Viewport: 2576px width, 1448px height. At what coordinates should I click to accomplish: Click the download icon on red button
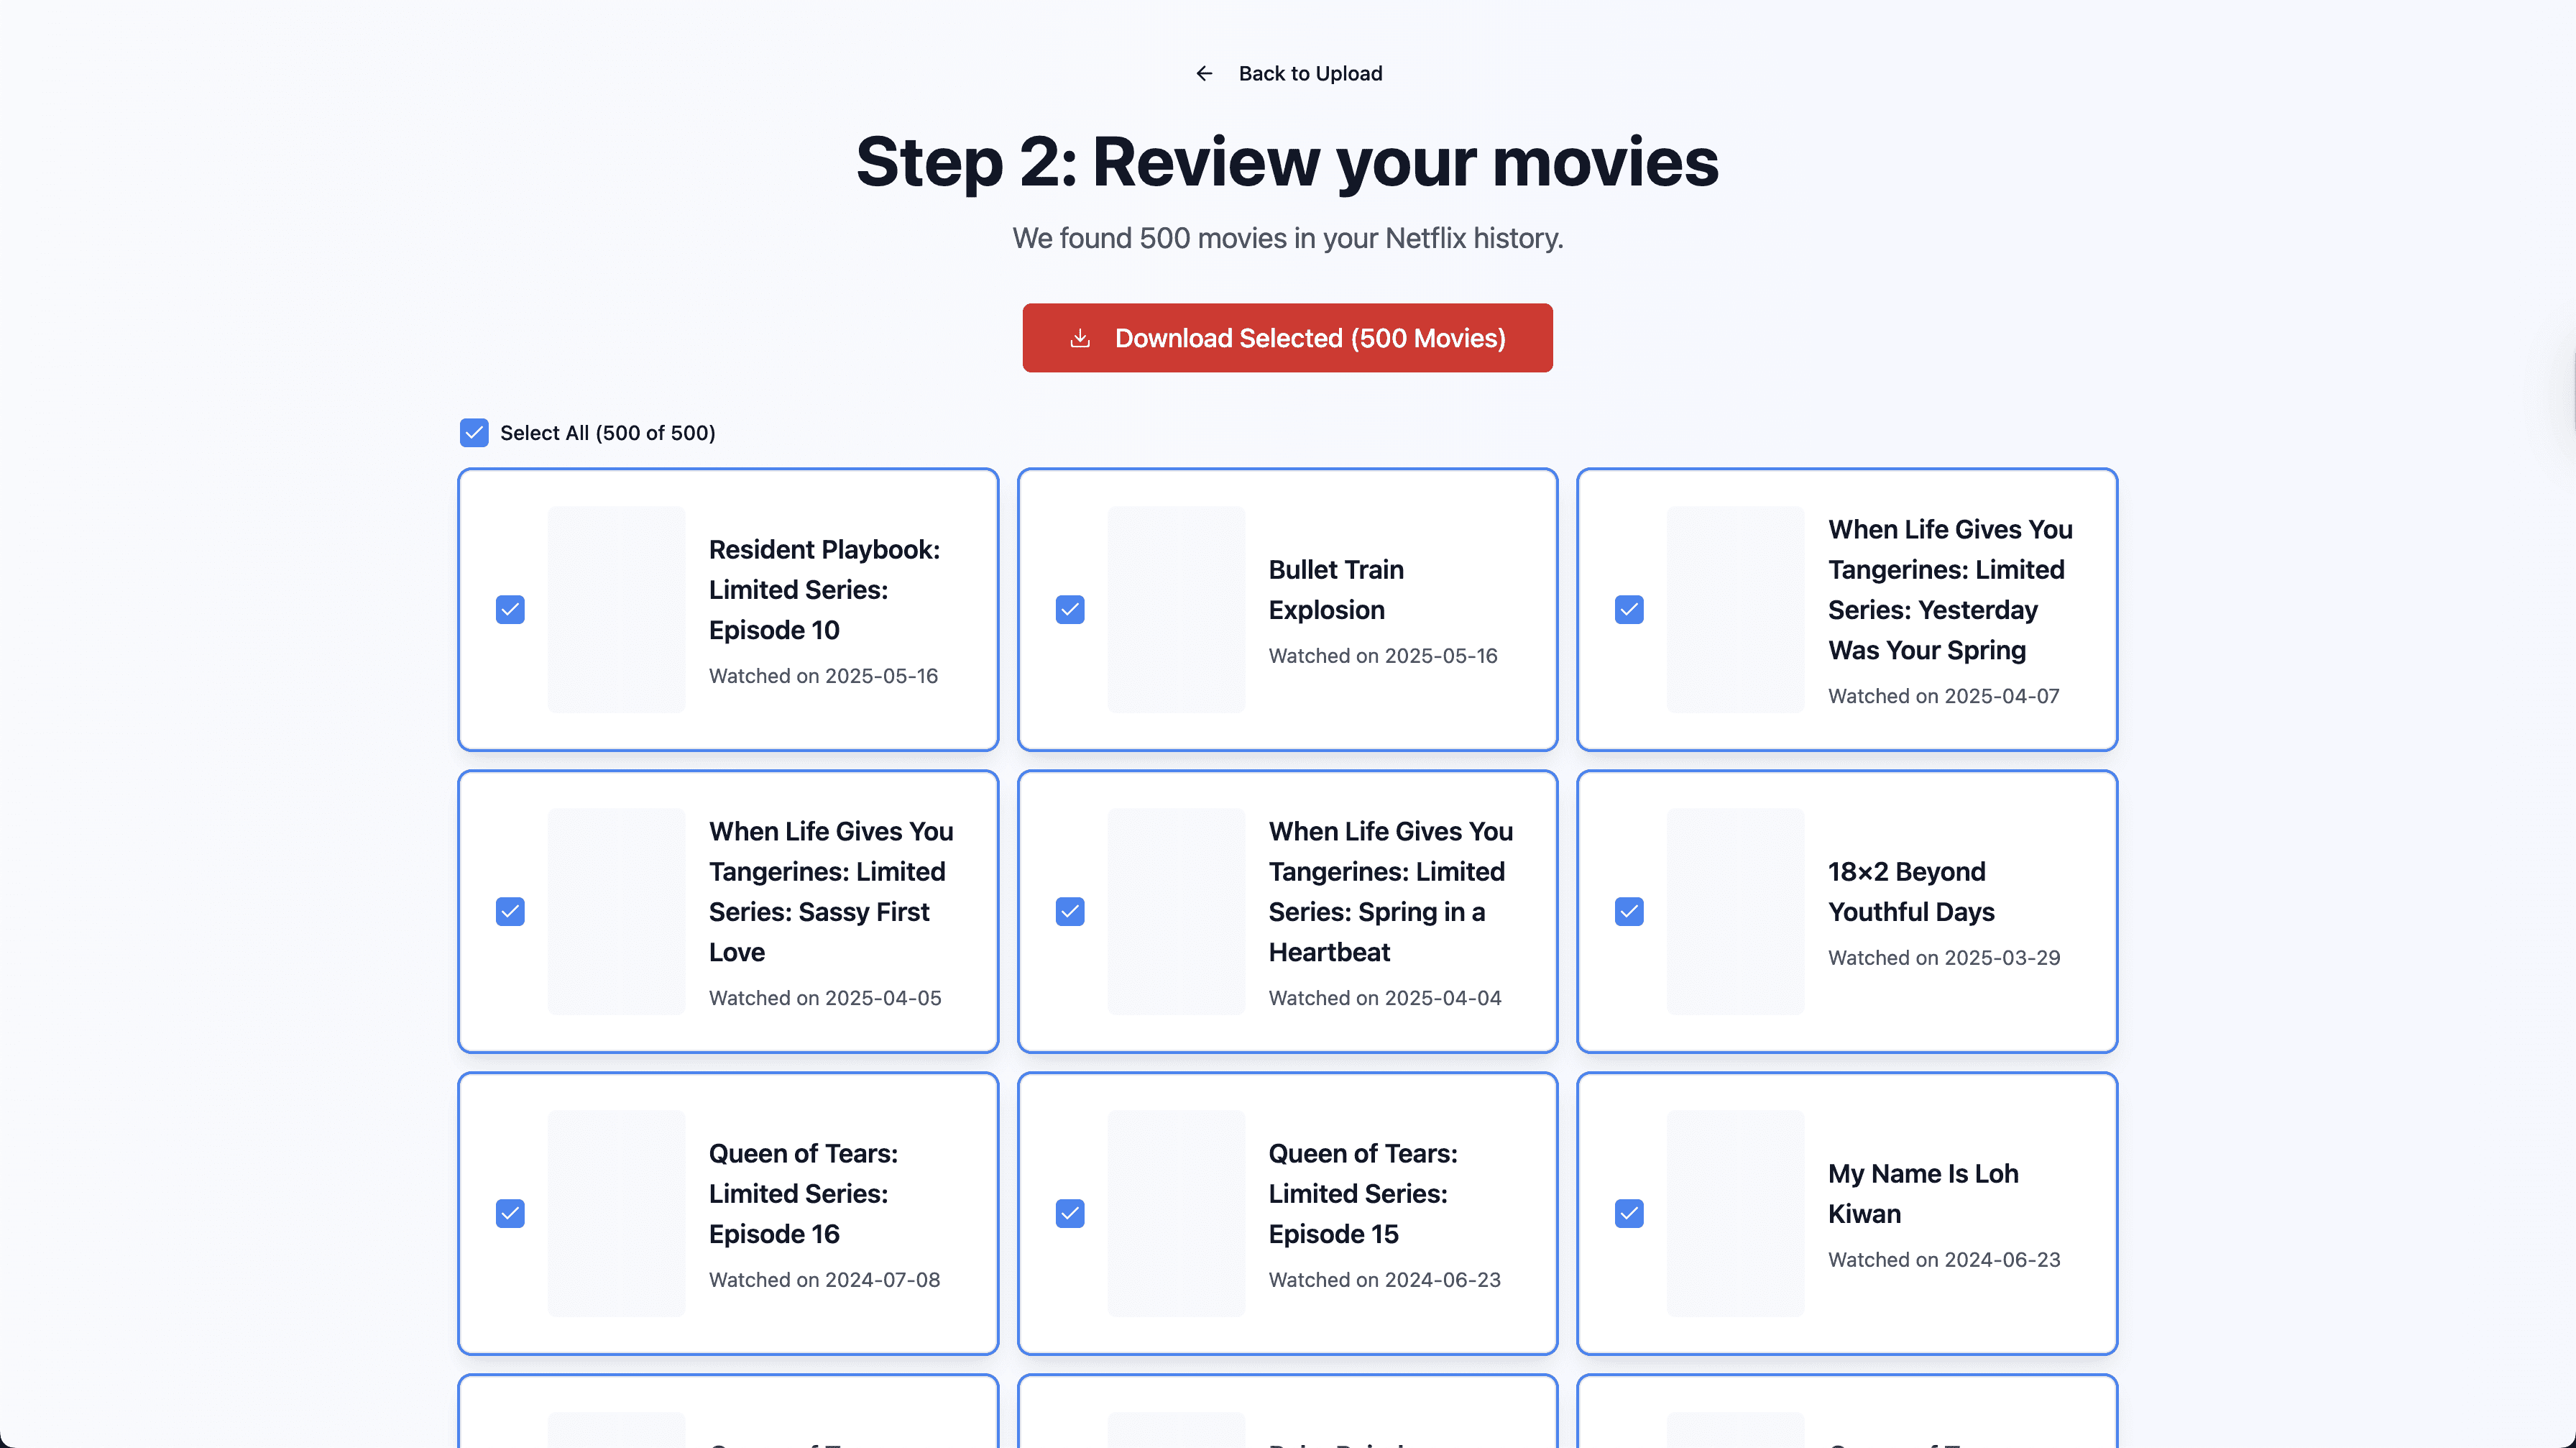1080,338
